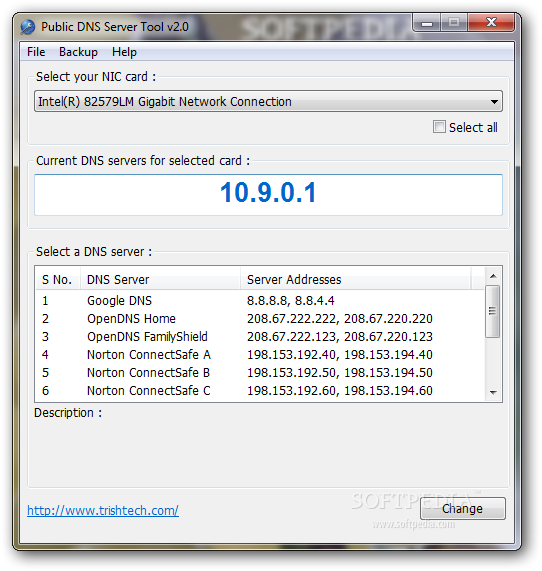Select the Google DNS row
This screenshot has height=571, width=542.
[260, 301]
